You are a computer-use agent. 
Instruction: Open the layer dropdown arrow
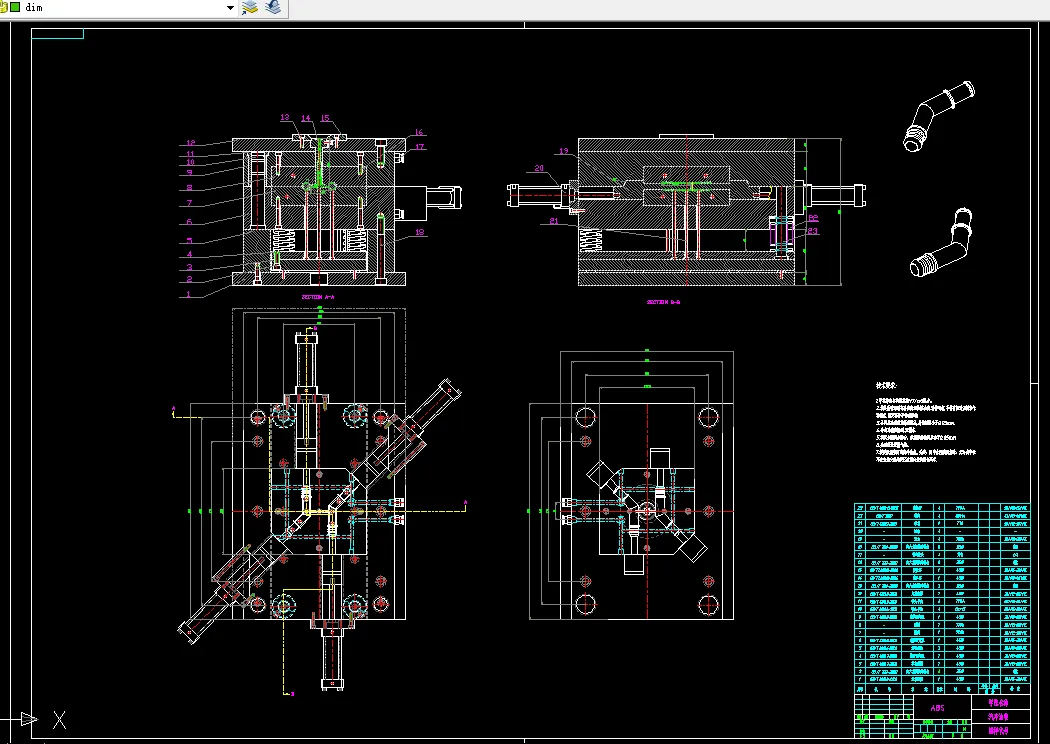[x=231, y=7]
